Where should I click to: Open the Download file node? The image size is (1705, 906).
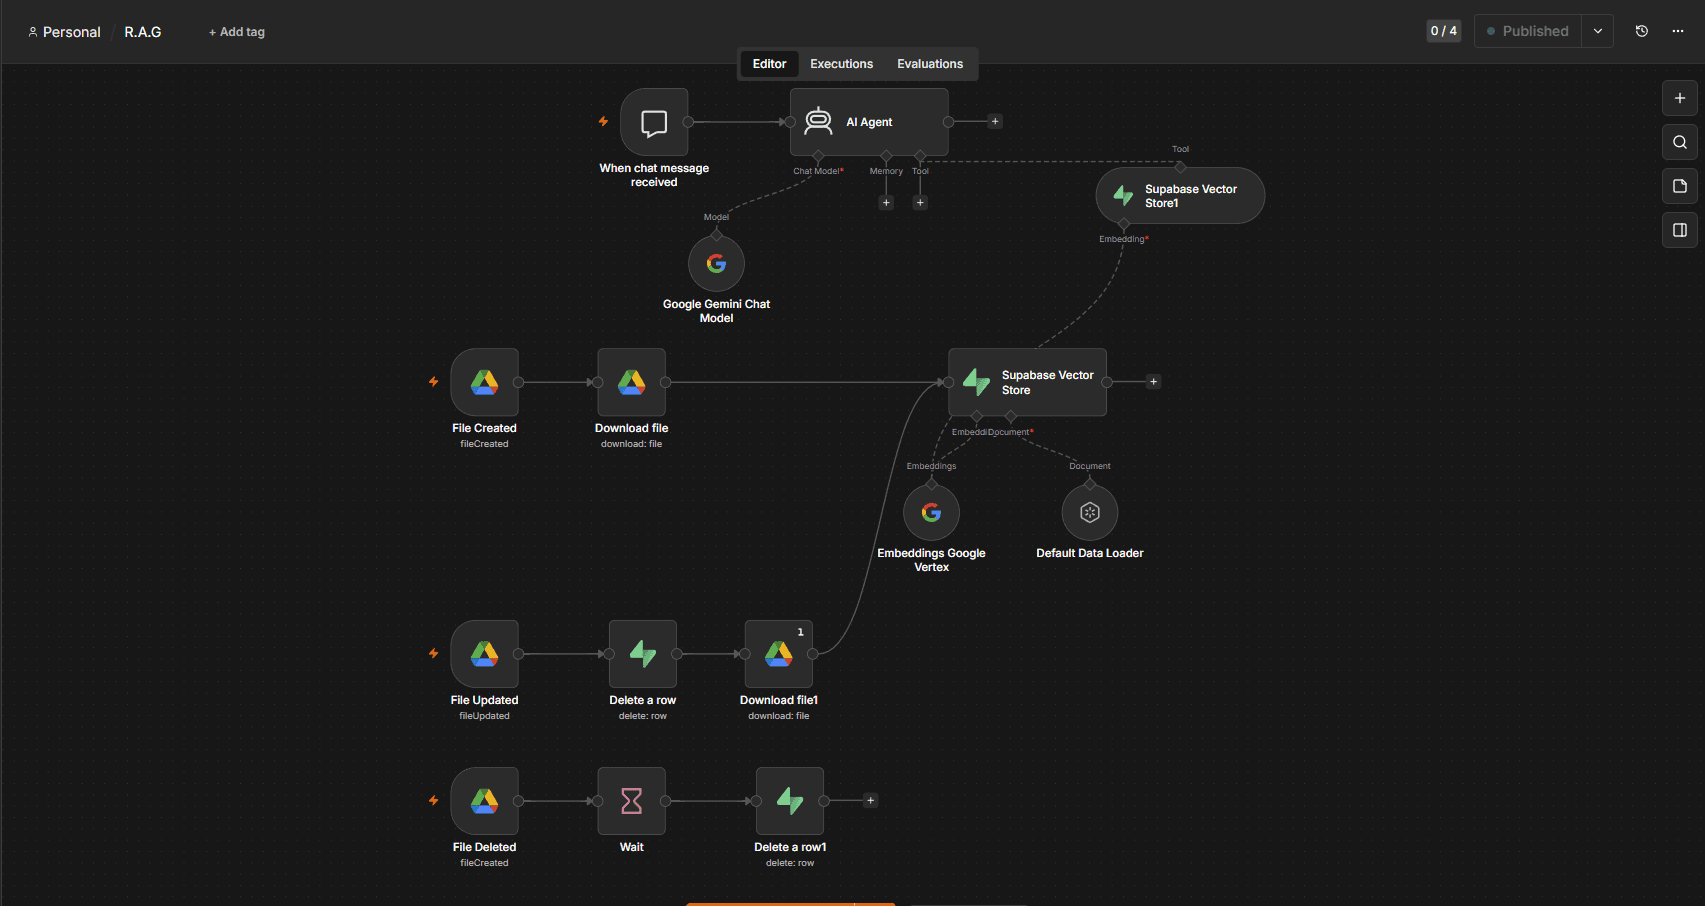[631, 382]
